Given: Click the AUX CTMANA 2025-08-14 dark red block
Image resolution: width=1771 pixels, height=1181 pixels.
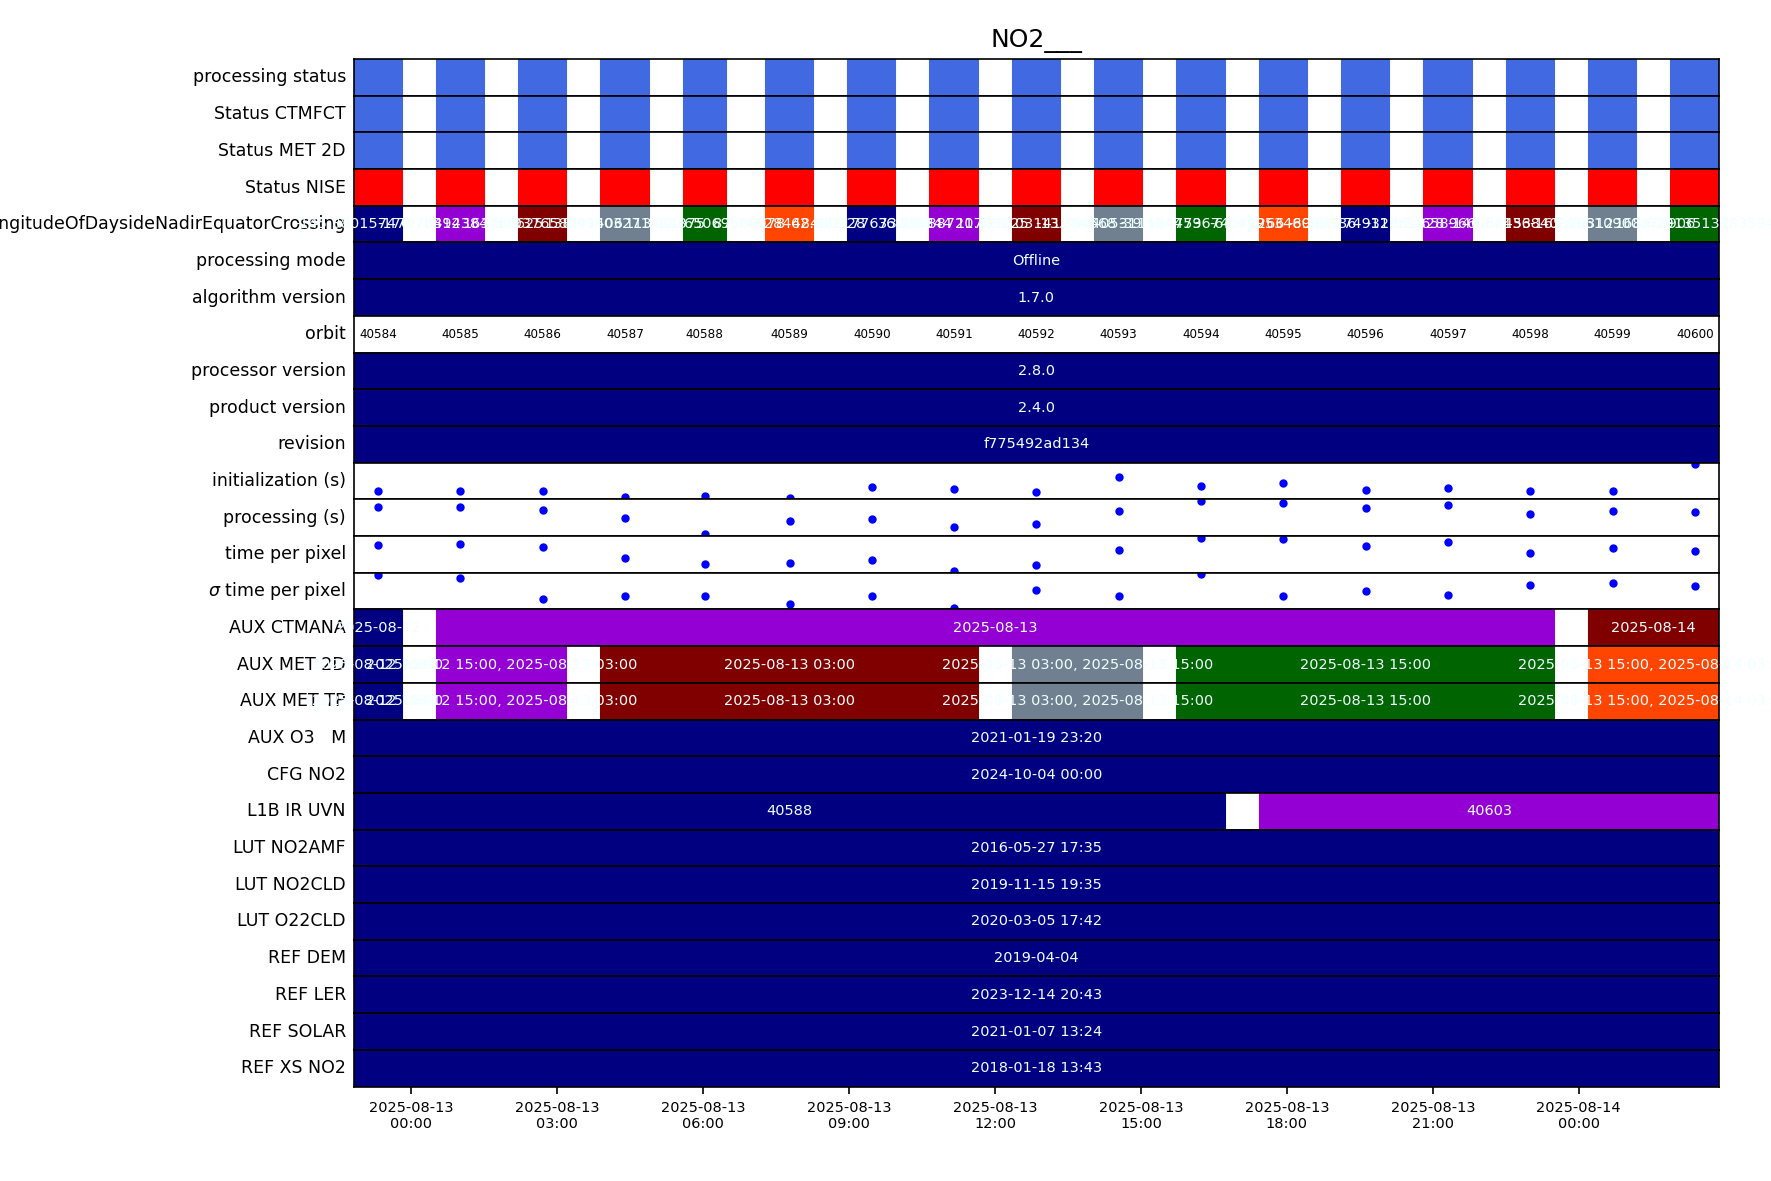Looking at the screenshot, I should [1652, 627].
